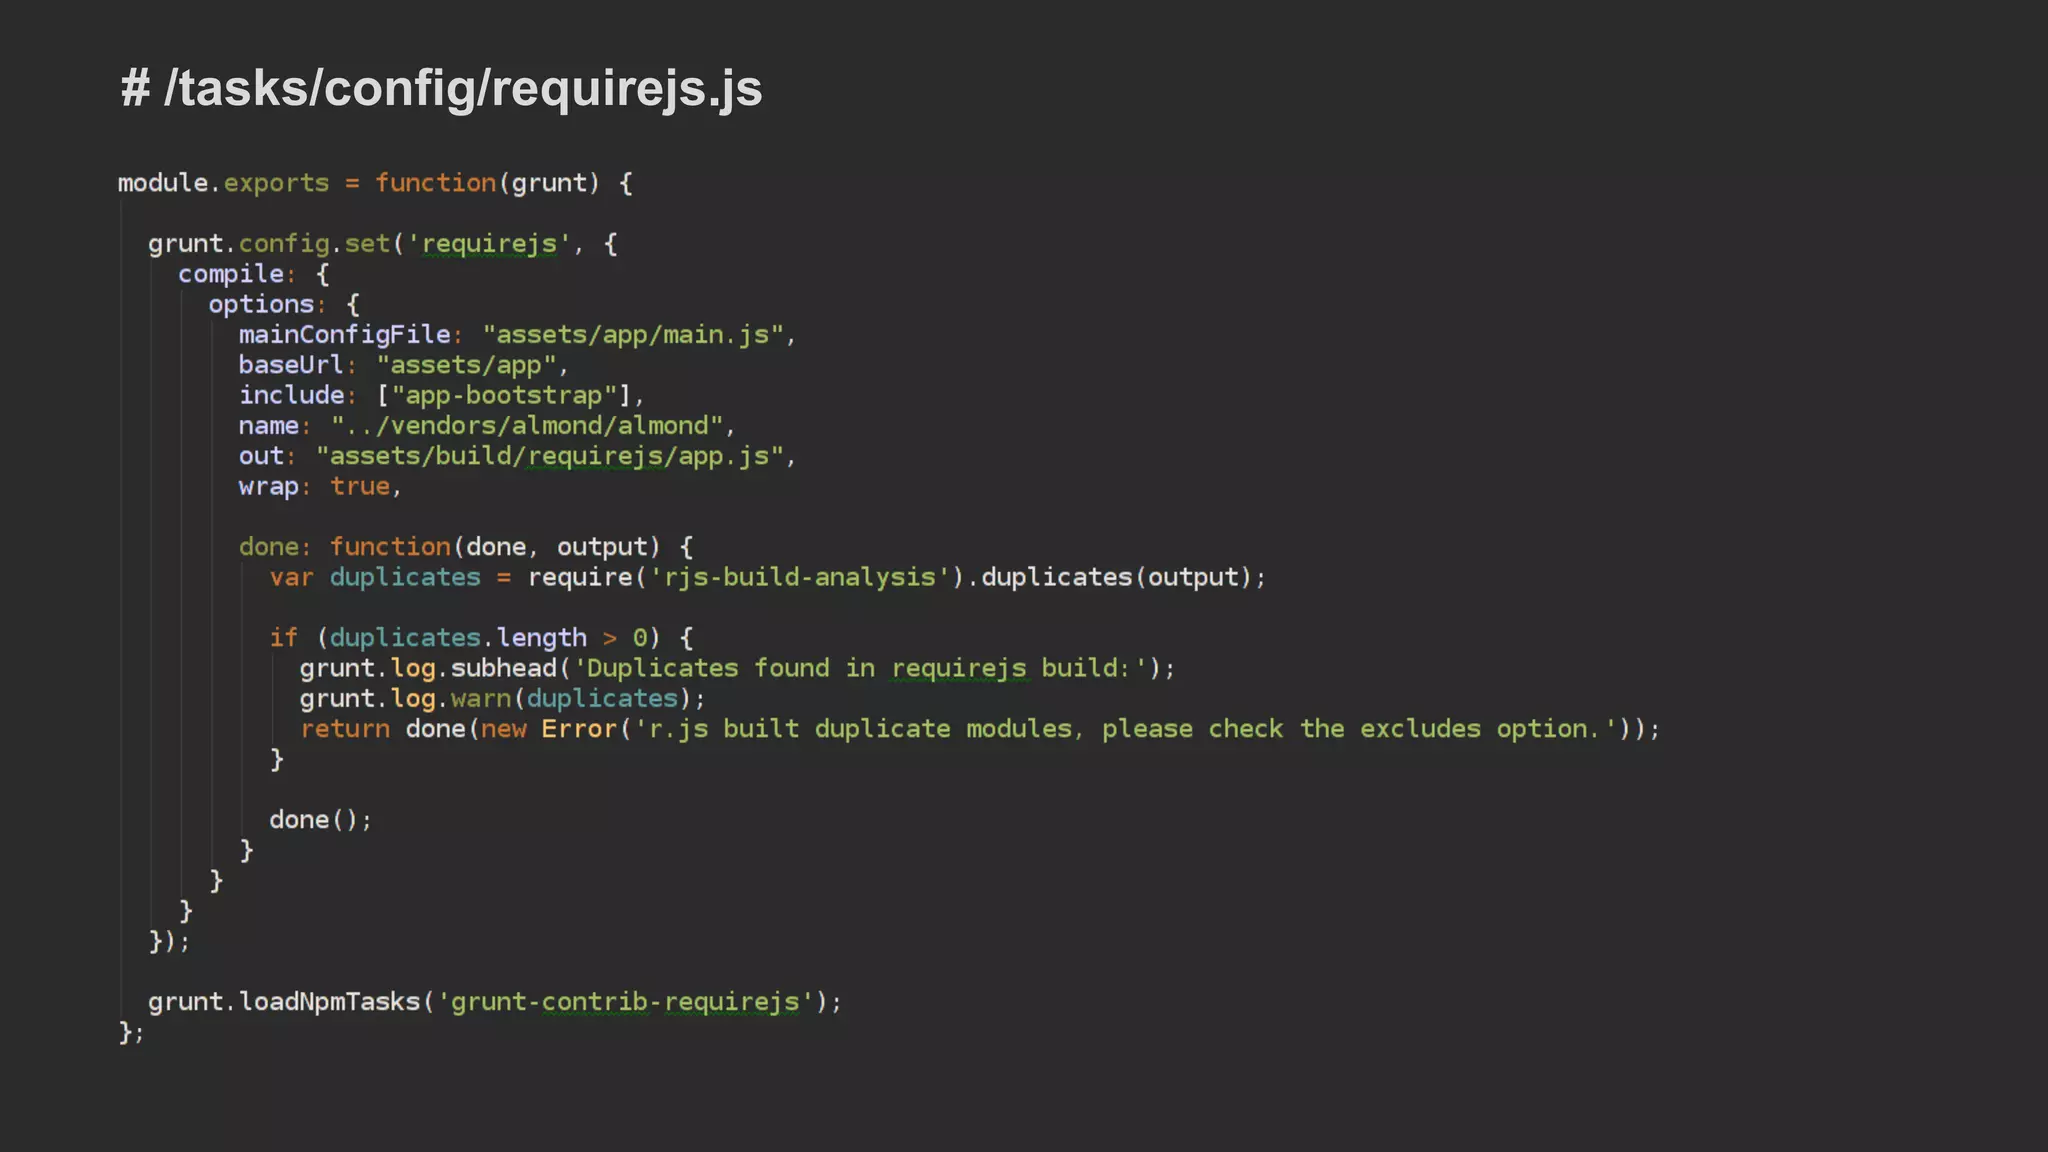The height and width of the screenshot is (1152, 2048).
Task: Click the 'done: function(done, output) {' line
Action: tap(466, 547)
